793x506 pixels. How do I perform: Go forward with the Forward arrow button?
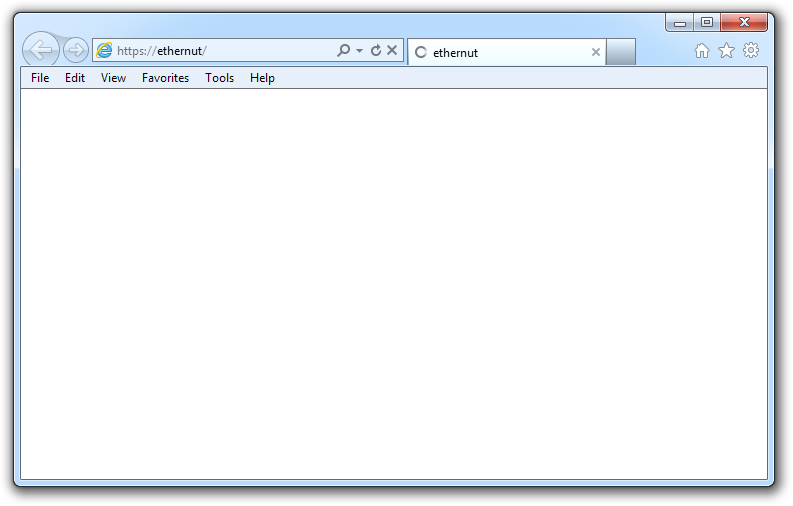click(76, 50)
